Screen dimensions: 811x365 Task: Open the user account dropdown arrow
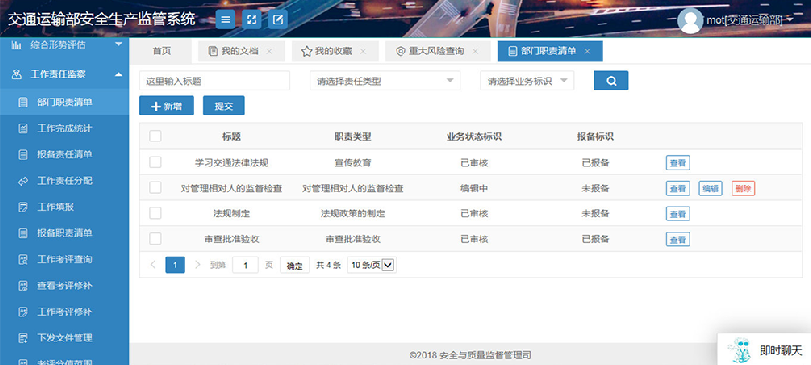click(x=790, y=20)
